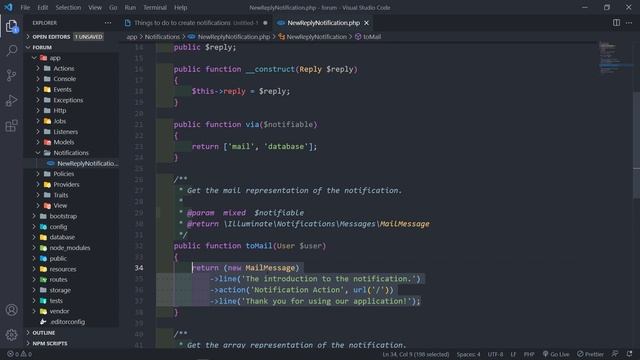Click the Notifications breadcrumb segment
The height and width of the screenshot is (360, 640).
162,37
